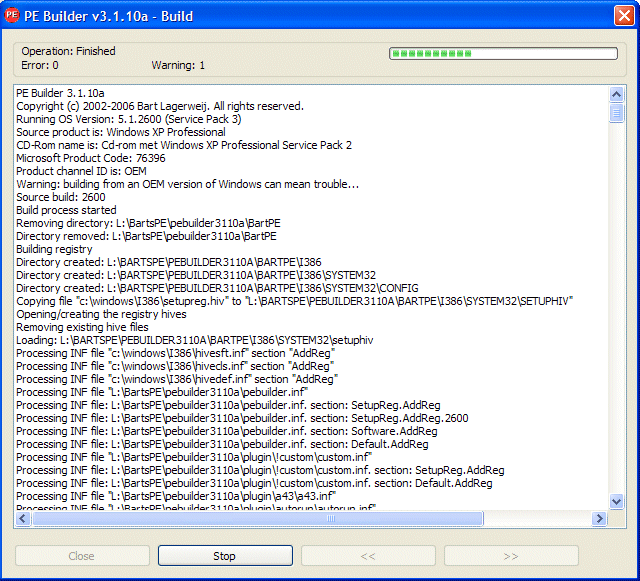
Task: Click the << previous button
Action: [x=368, y=556]
